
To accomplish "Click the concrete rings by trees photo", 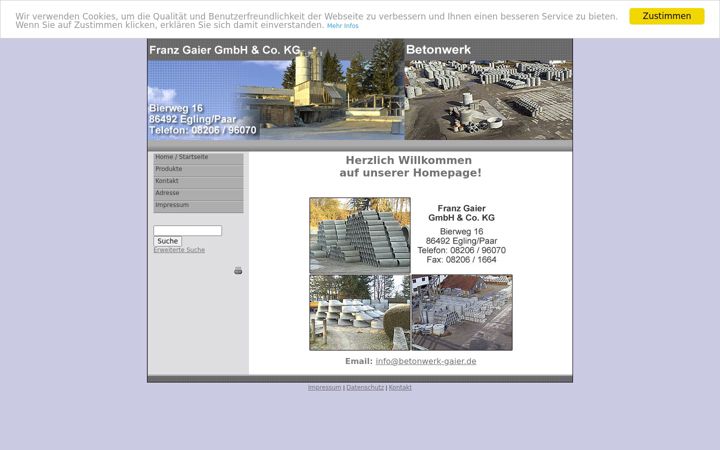I will [x=360, y=313].
